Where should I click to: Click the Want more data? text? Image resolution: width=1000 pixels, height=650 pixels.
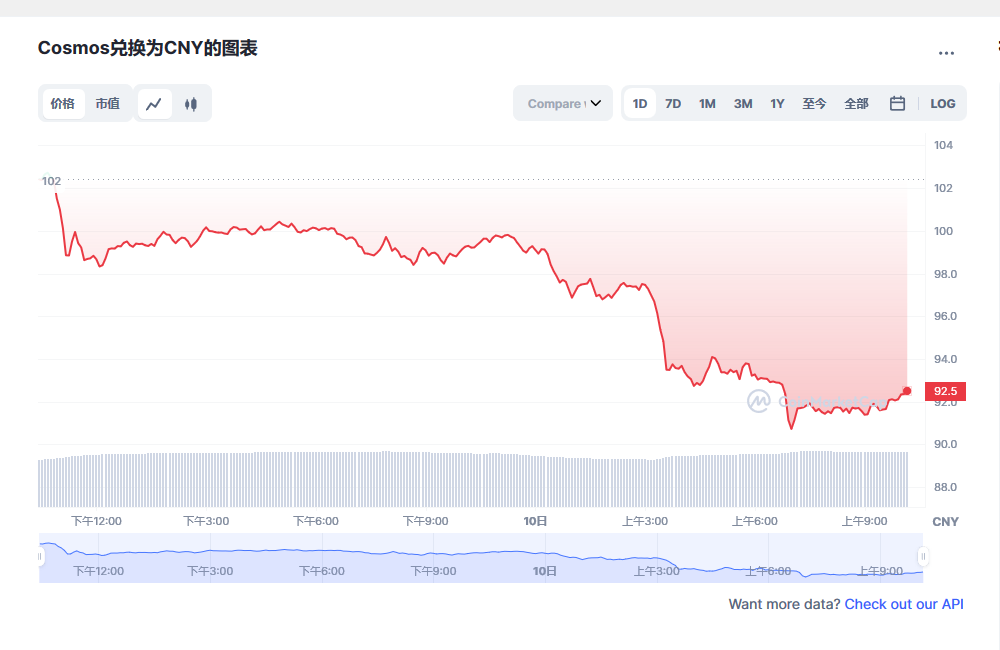tap(784, 604)
